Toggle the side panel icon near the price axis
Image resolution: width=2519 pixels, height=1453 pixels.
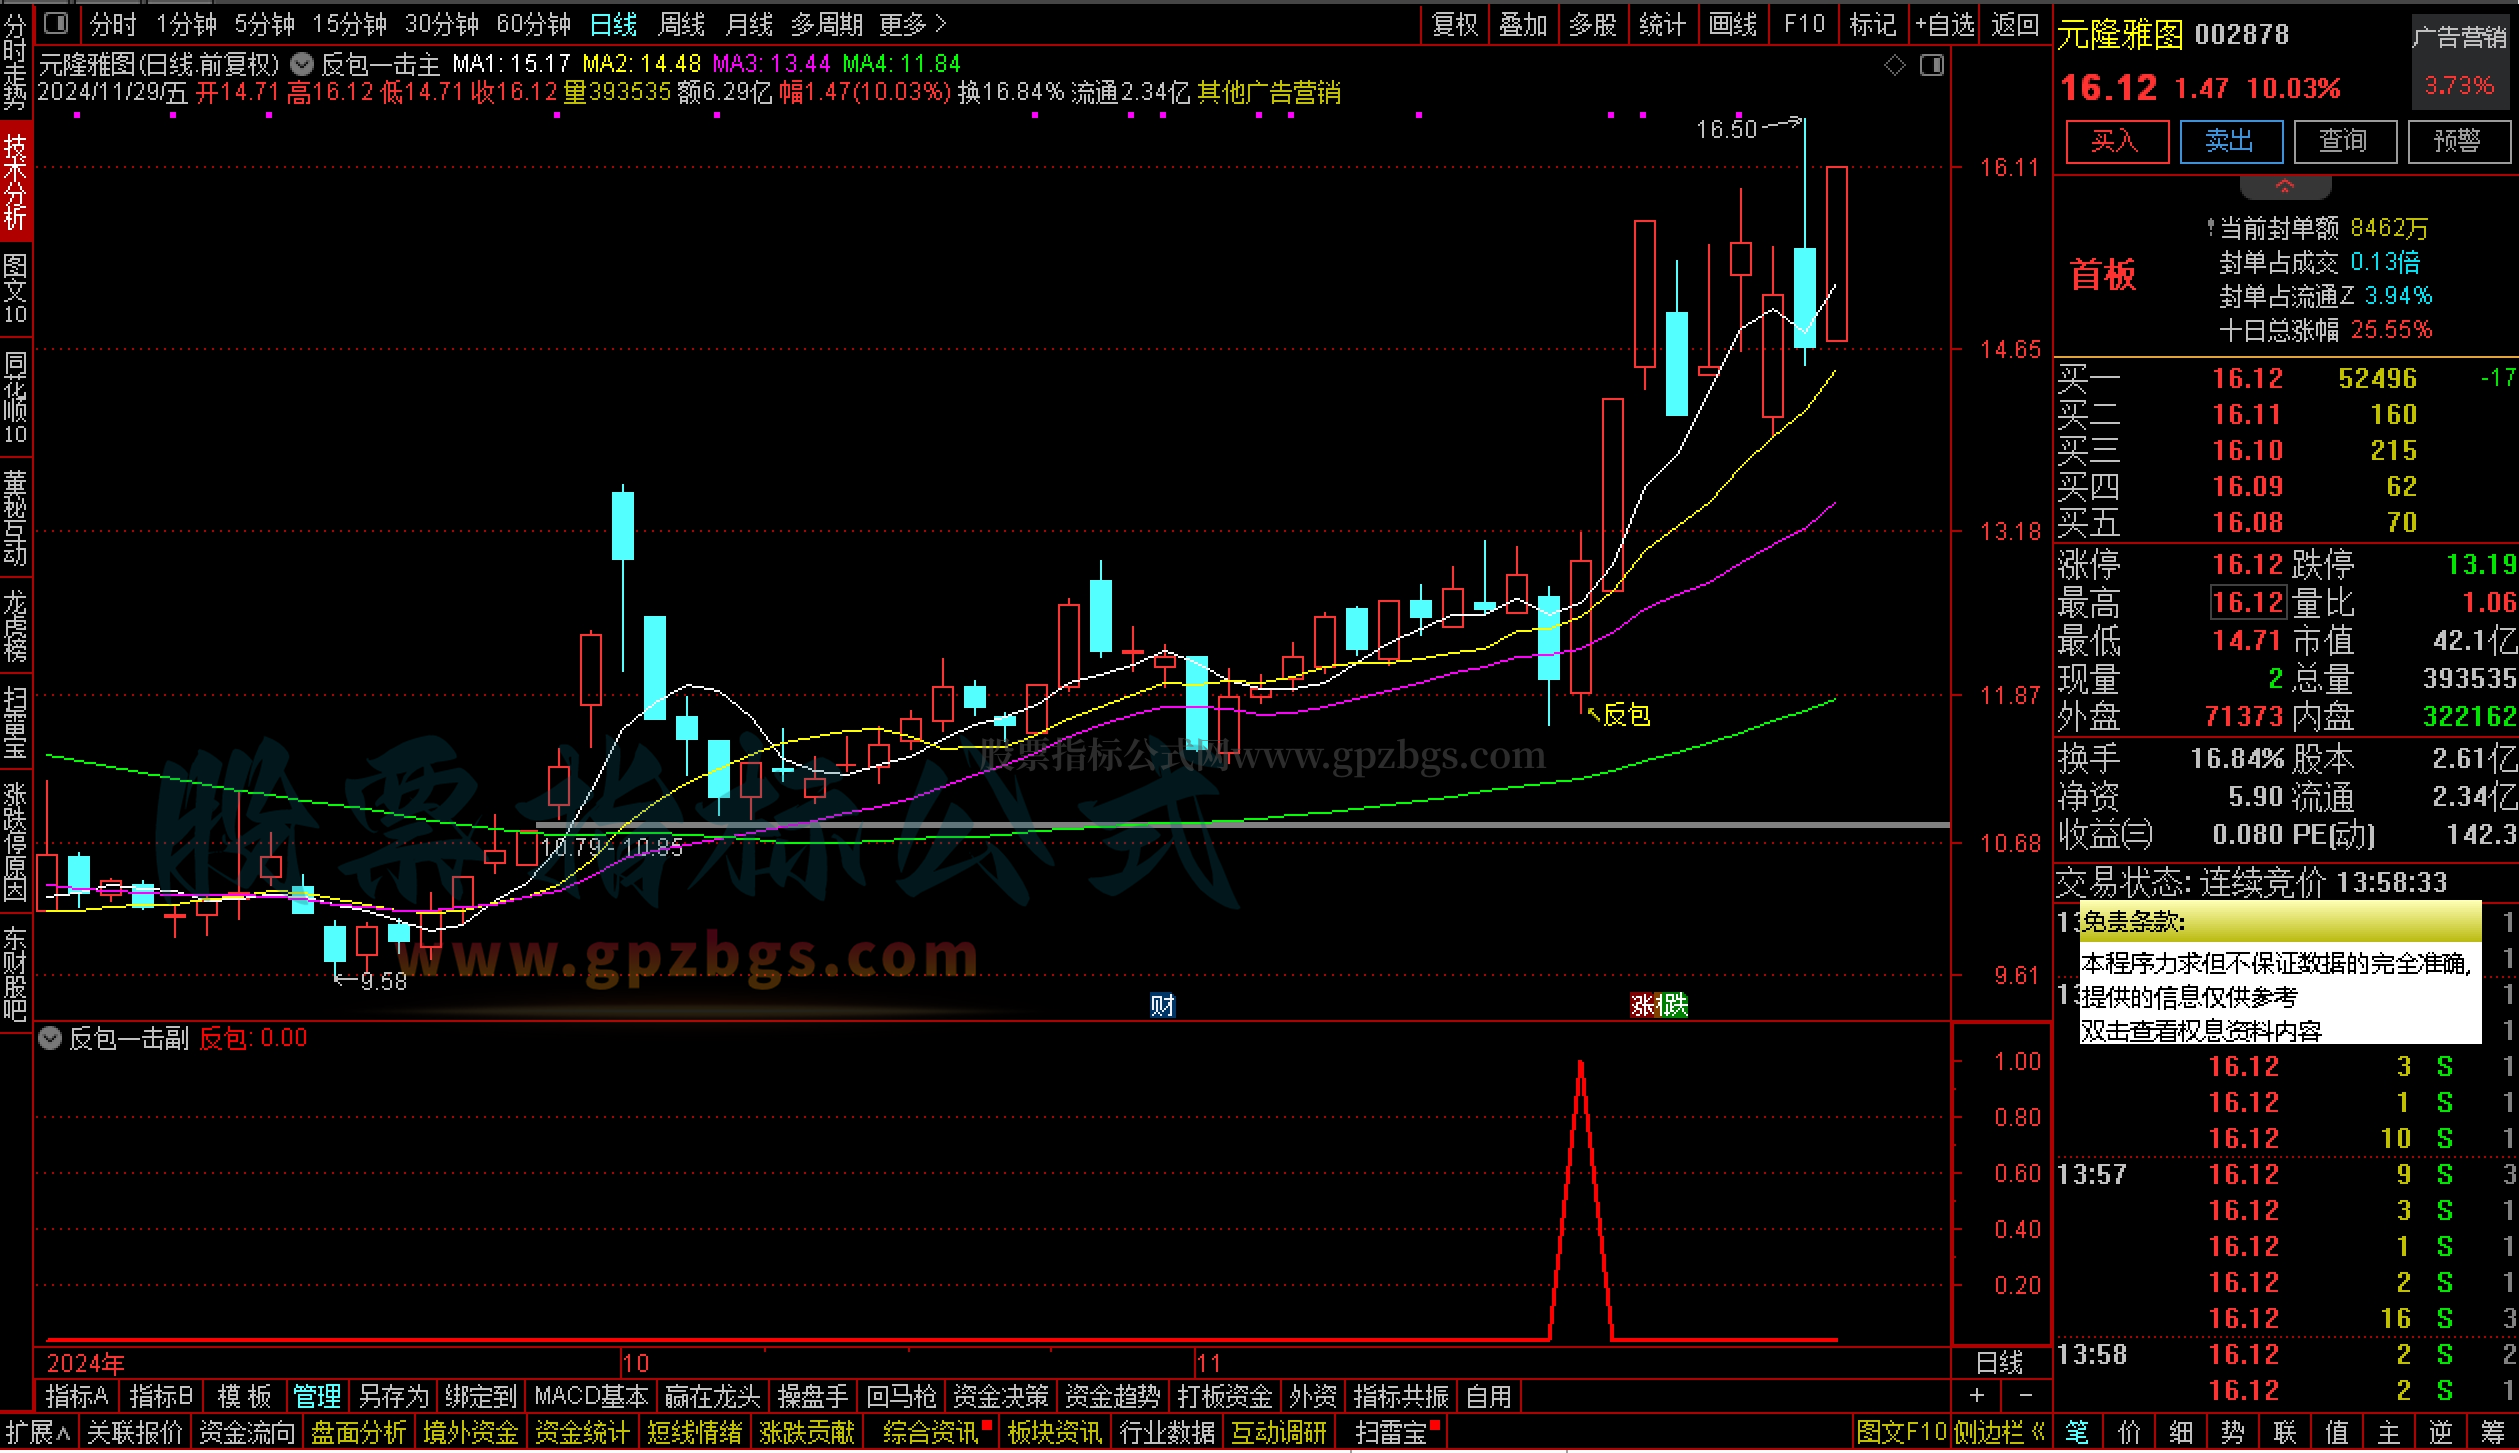coord(1932,66)
